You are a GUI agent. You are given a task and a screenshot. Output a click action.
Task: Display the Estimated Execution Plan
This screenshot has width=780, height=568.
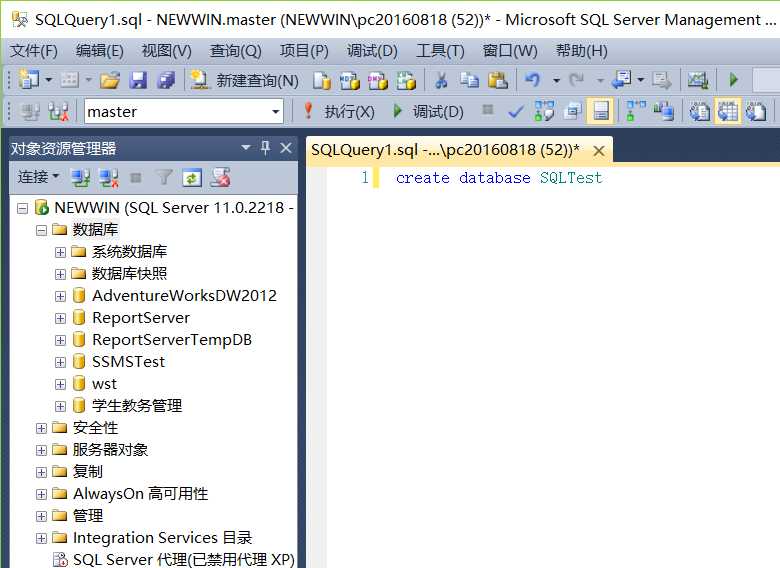544,111
